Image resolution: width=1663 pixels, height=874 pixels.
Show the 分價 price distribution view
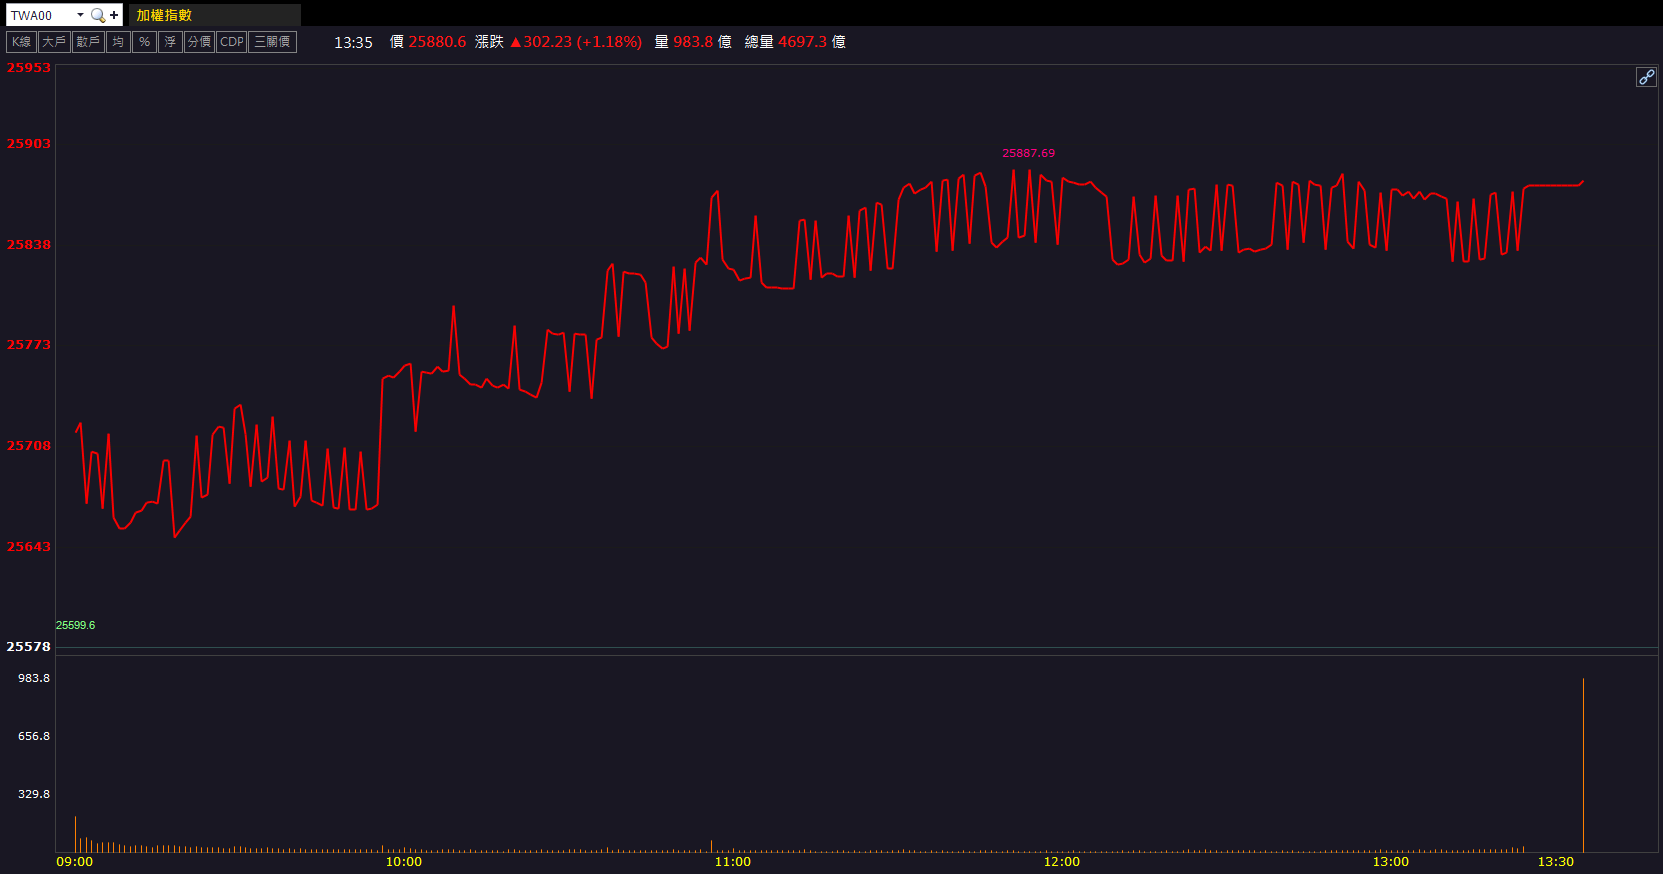click(199, 42)
